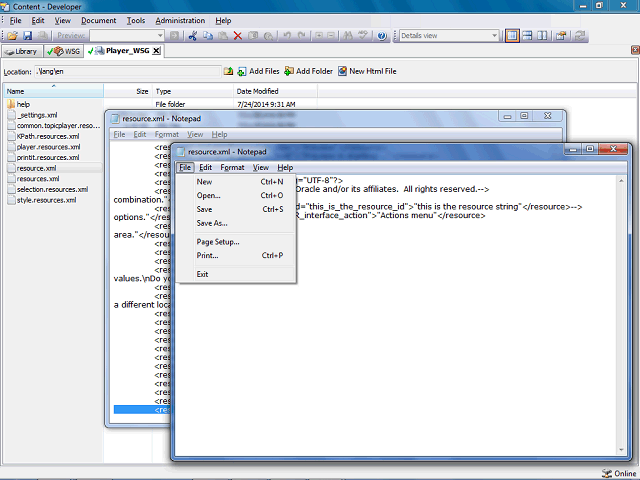Select the printit.resources.xml file
640x480 pixels.
48,158
